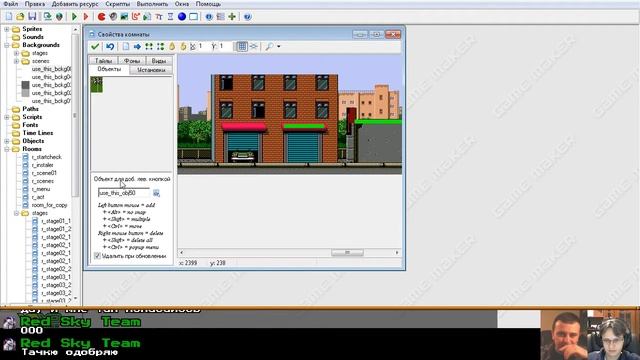Viewport: 640px width, 360px height.
Task: Save the game with the floppy icon
Action: coord(32,16)
